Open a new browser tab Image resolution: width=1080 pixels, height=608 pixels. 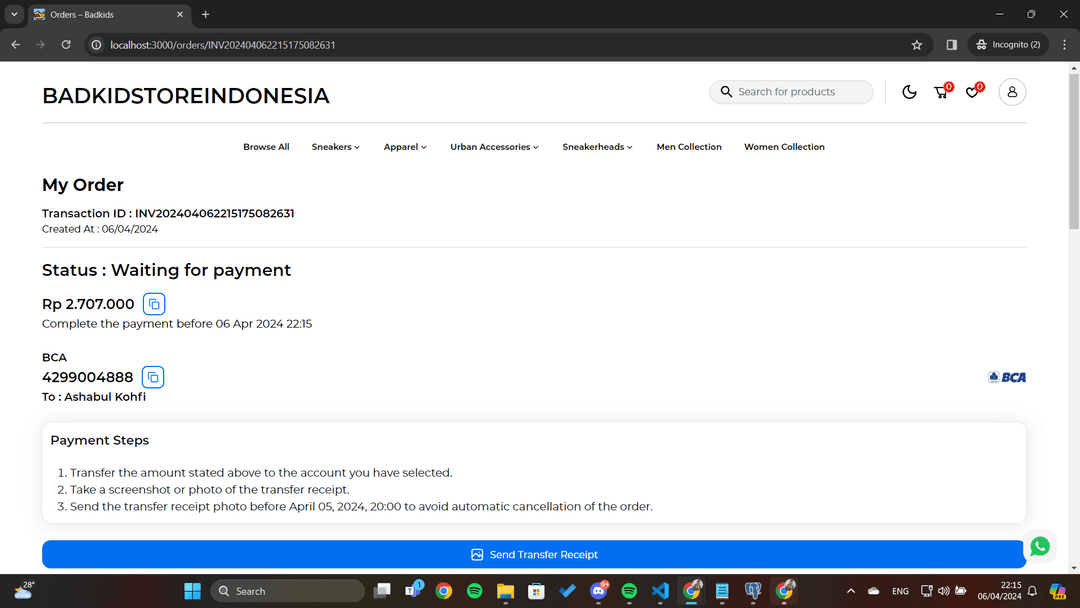coord(205,14)
